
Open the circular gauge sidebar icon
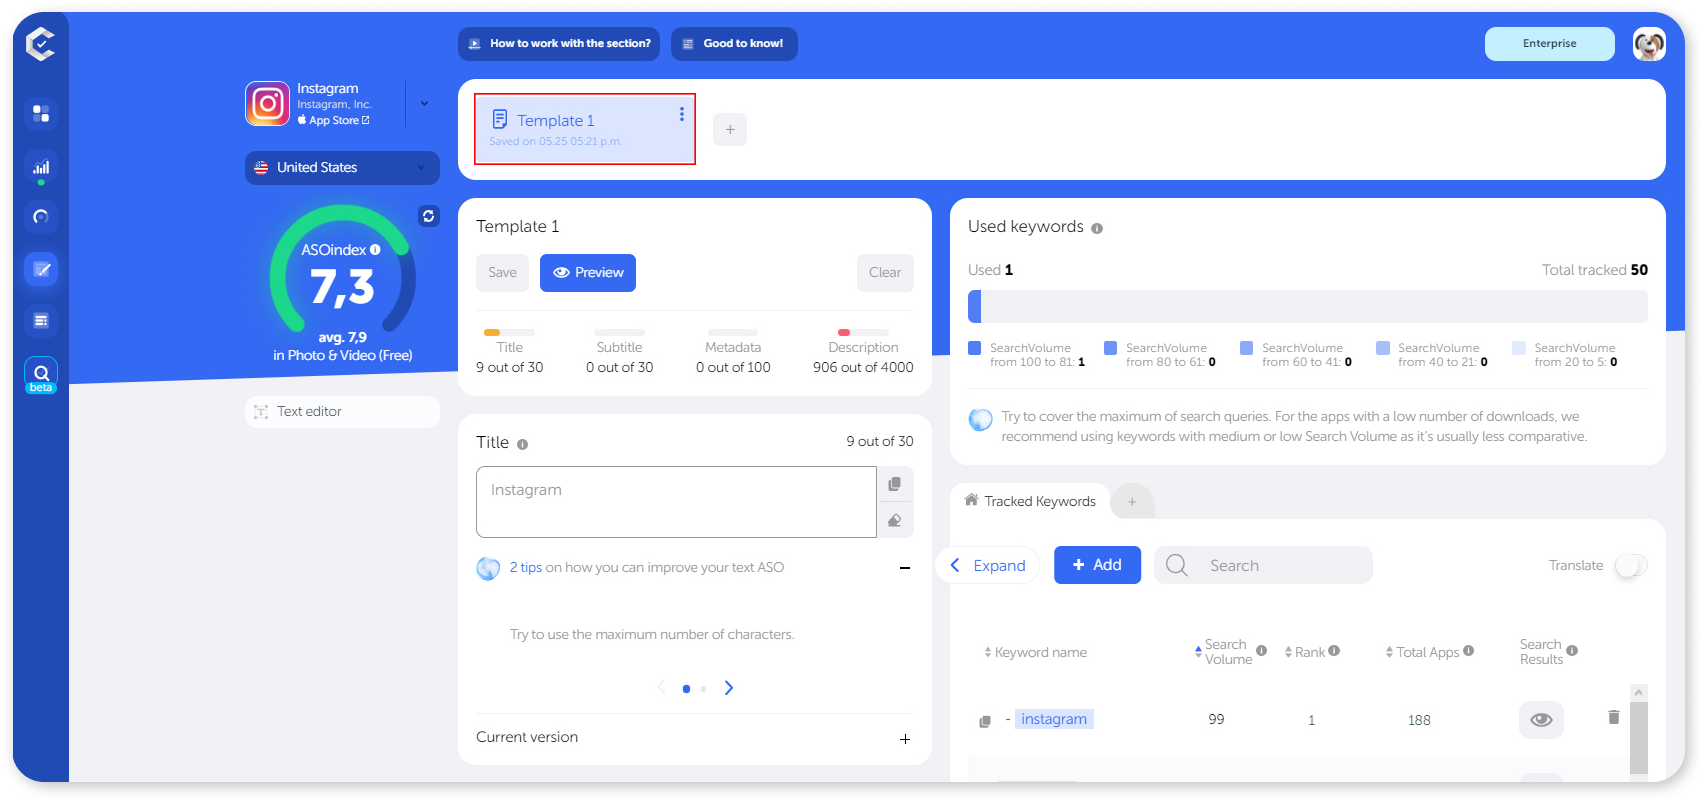(41, 217)
